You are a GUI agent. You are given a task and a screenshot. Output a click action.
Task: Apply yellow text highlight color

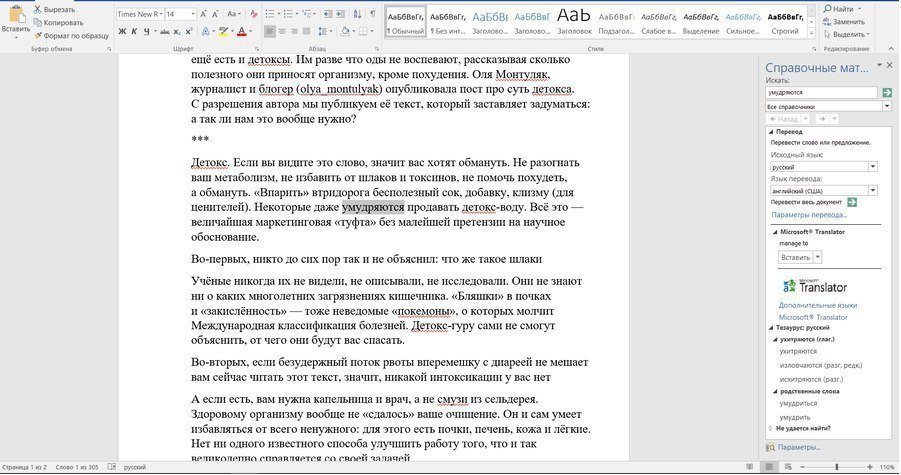click(223, 32)
